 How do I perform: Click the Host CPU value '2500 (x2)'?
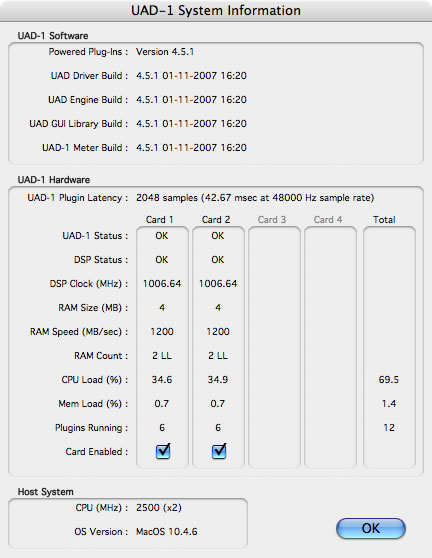point(159,508)
